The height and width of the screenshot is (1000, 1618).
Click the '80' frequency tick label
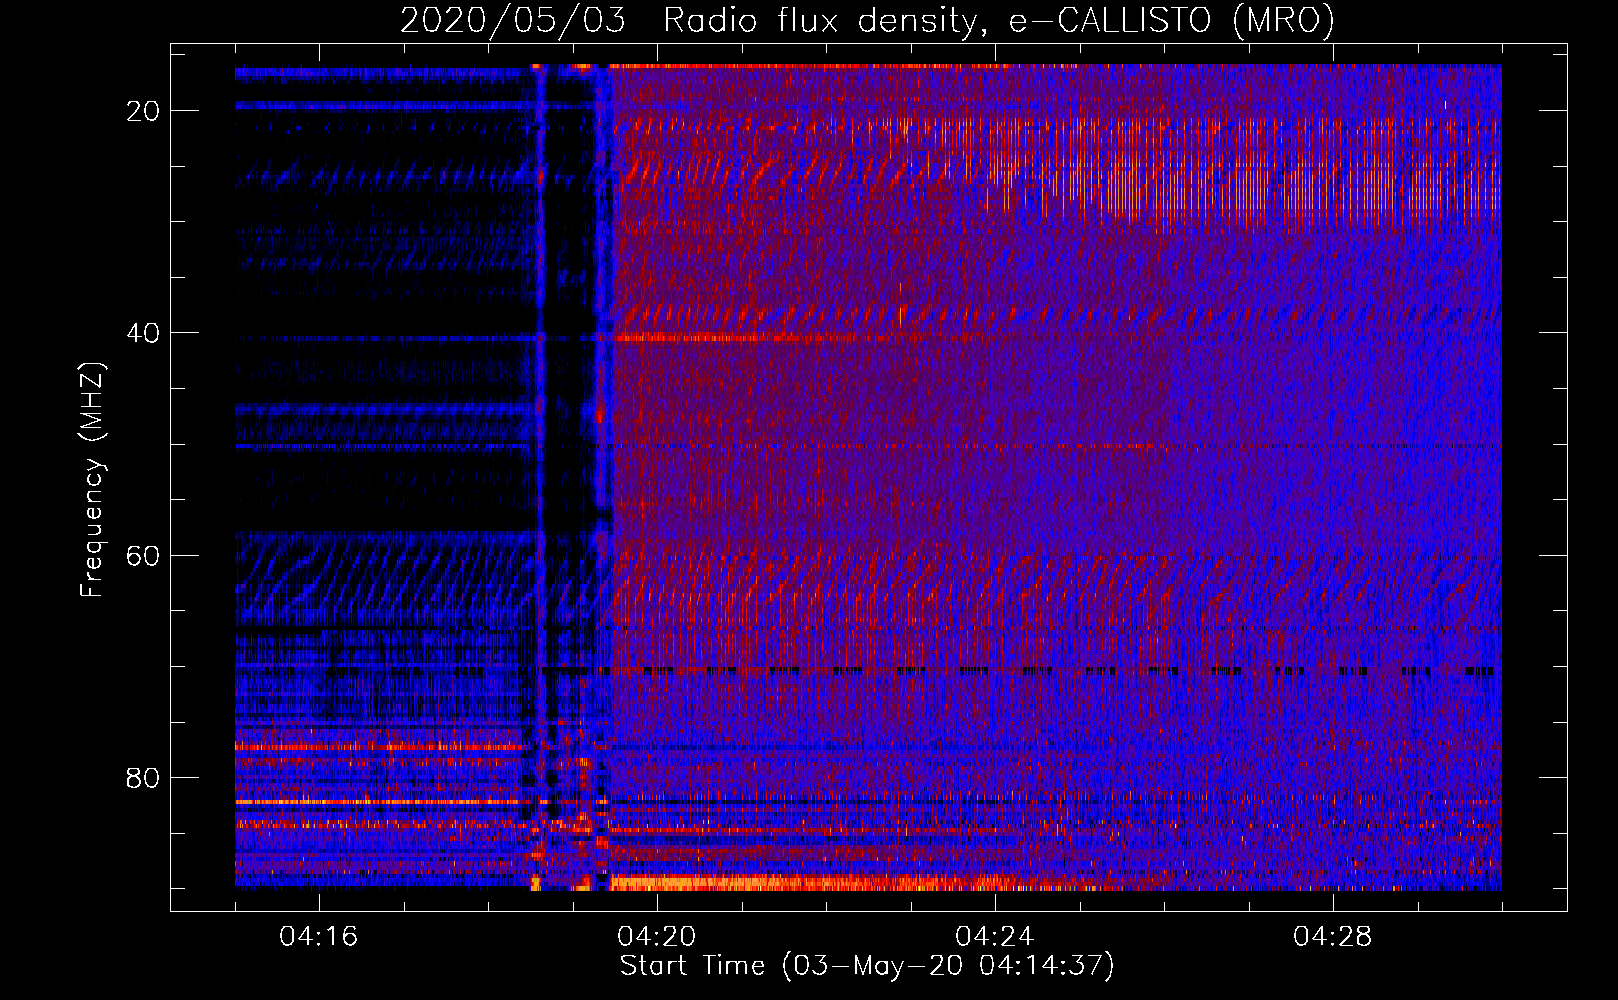[x=143, y=777]
